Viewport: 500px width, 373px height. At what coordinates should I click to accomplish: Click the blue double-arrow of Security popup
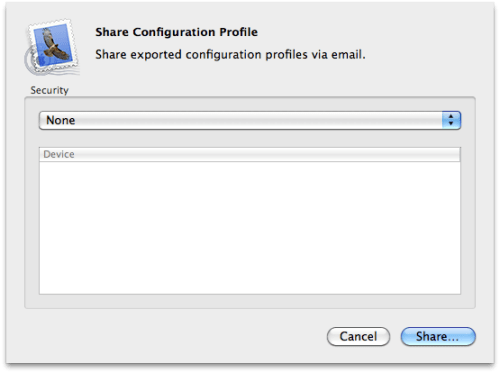coord(451,120)
